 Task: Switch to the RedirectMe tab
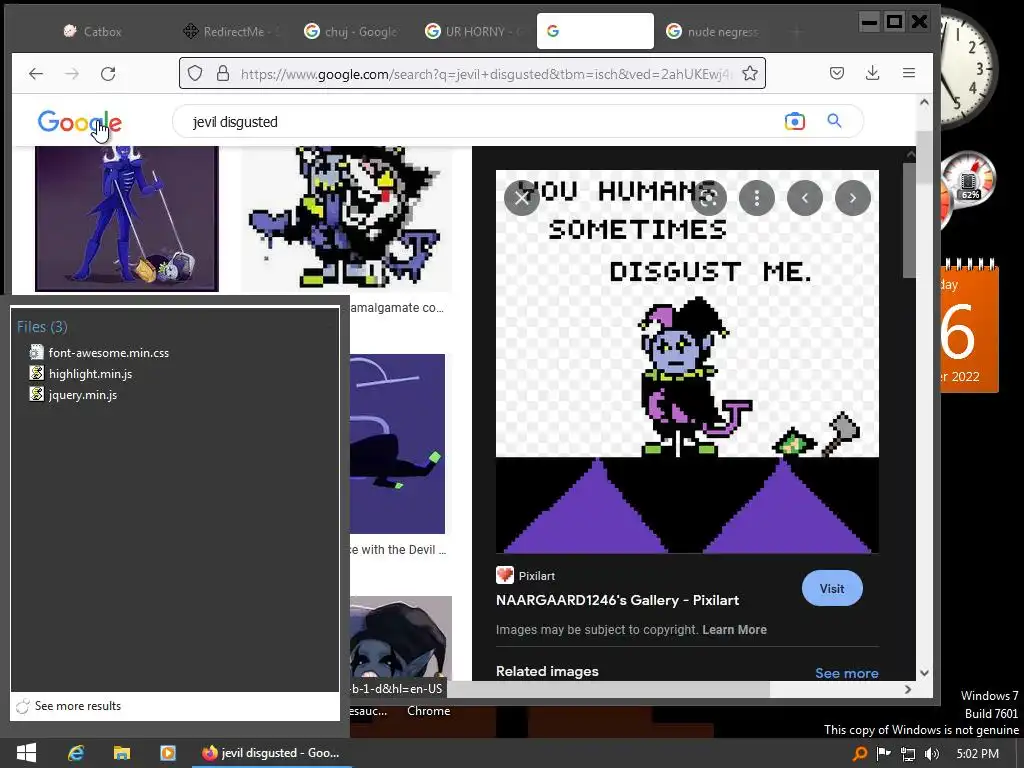[x=230, y=31]
